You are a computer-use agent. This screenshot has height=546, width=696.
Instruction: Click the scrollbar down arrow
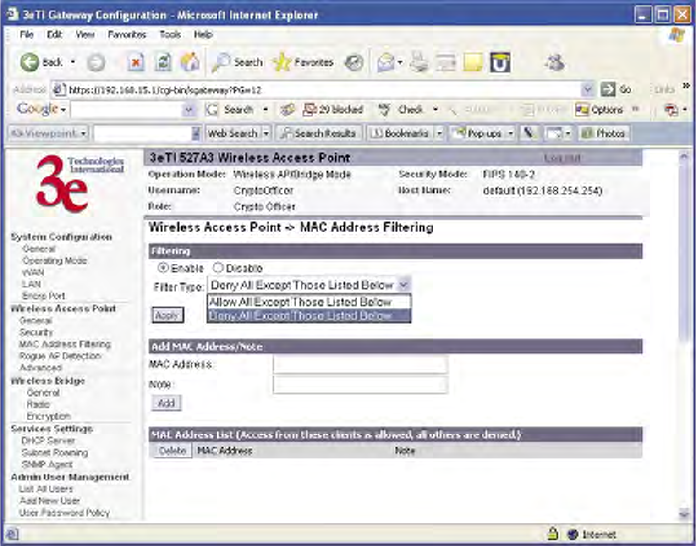(x=684, y=514)
